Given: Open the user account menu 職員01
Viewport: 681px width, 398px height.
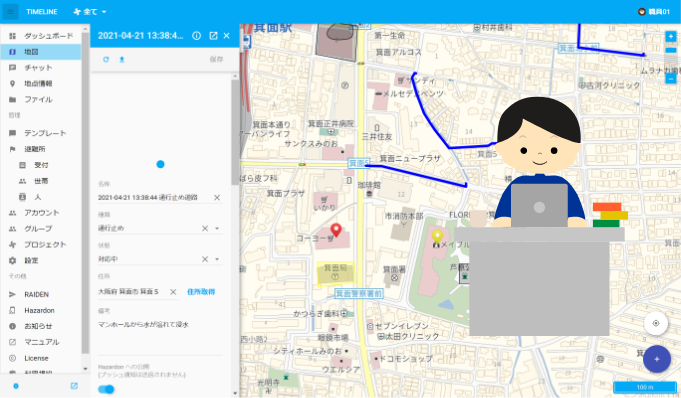Looking at the screenshot, I should click(x=654, y=12).
